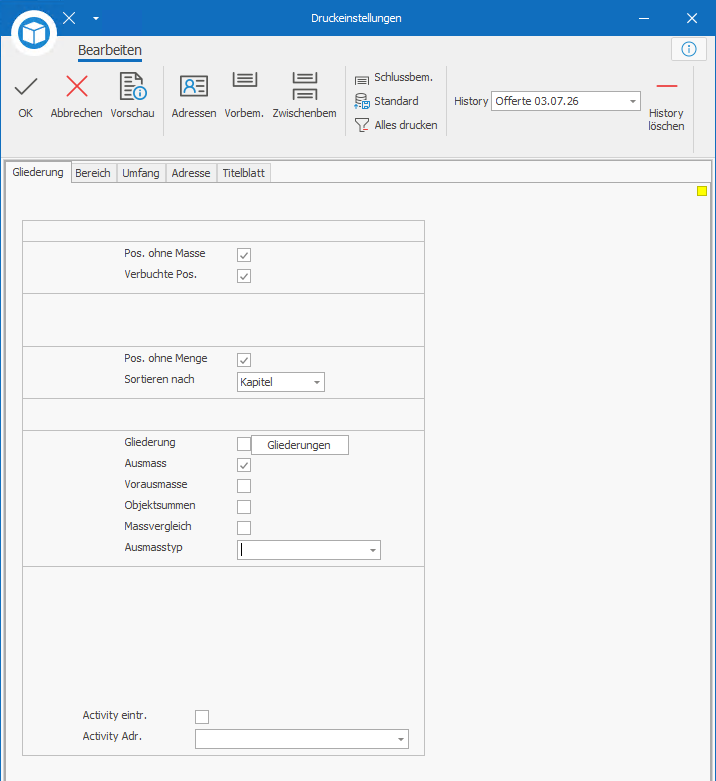Open Schlussbem. closing remarks

[393, 78]
